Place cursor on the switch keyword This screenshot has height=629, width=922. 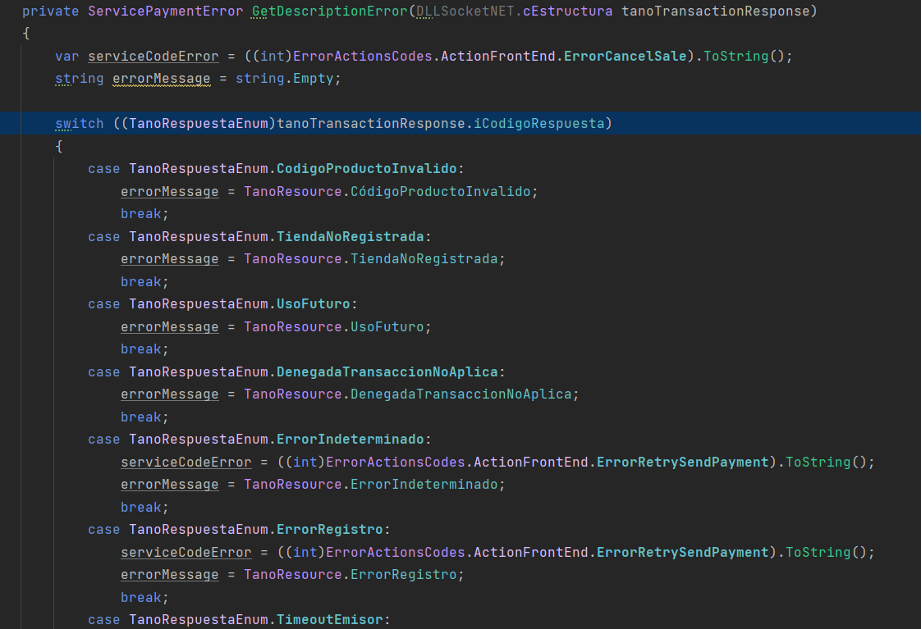pos(79,124)
